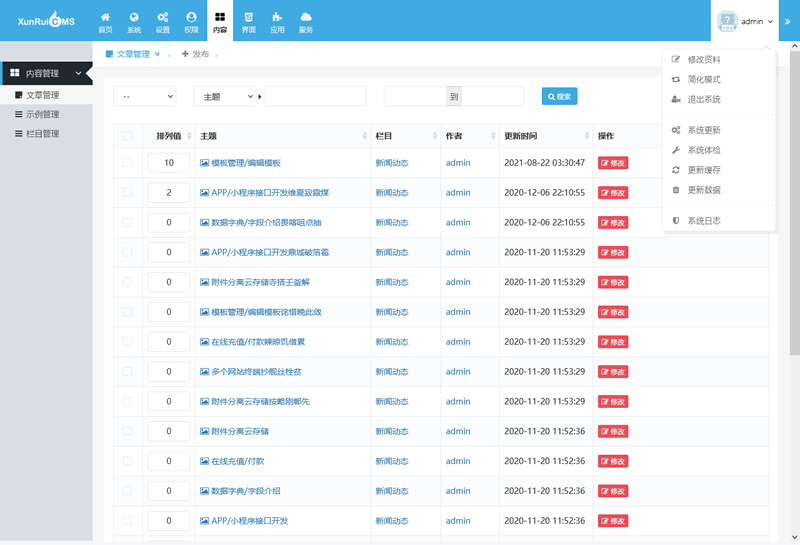Select 更新缓存 from the admin menu
This screenshot has width=800, height=545.
(x=703, y=170)
